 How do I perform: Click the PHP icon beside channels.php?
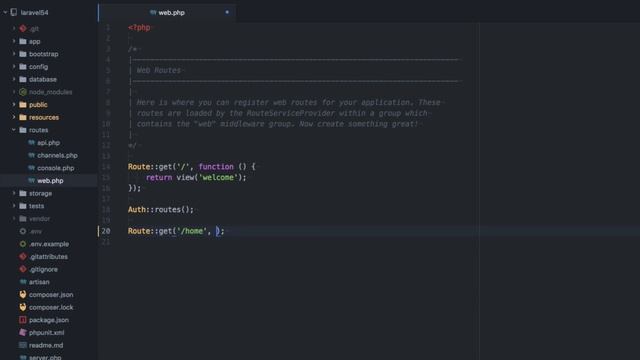[31, 155]
